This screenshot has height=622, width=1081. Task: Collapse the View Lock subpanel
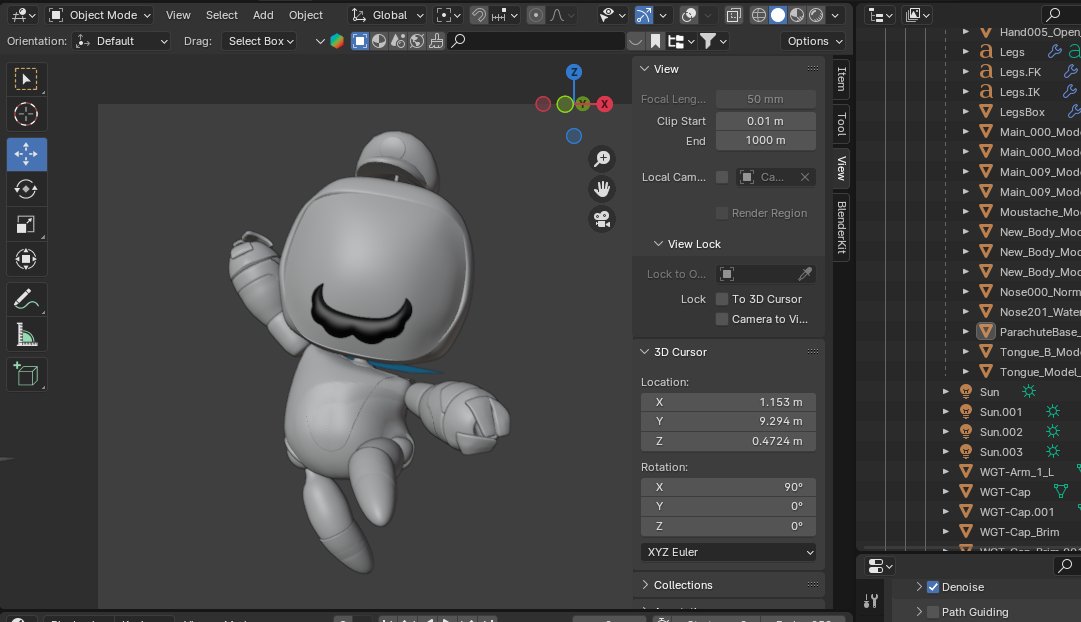[658, 243]
